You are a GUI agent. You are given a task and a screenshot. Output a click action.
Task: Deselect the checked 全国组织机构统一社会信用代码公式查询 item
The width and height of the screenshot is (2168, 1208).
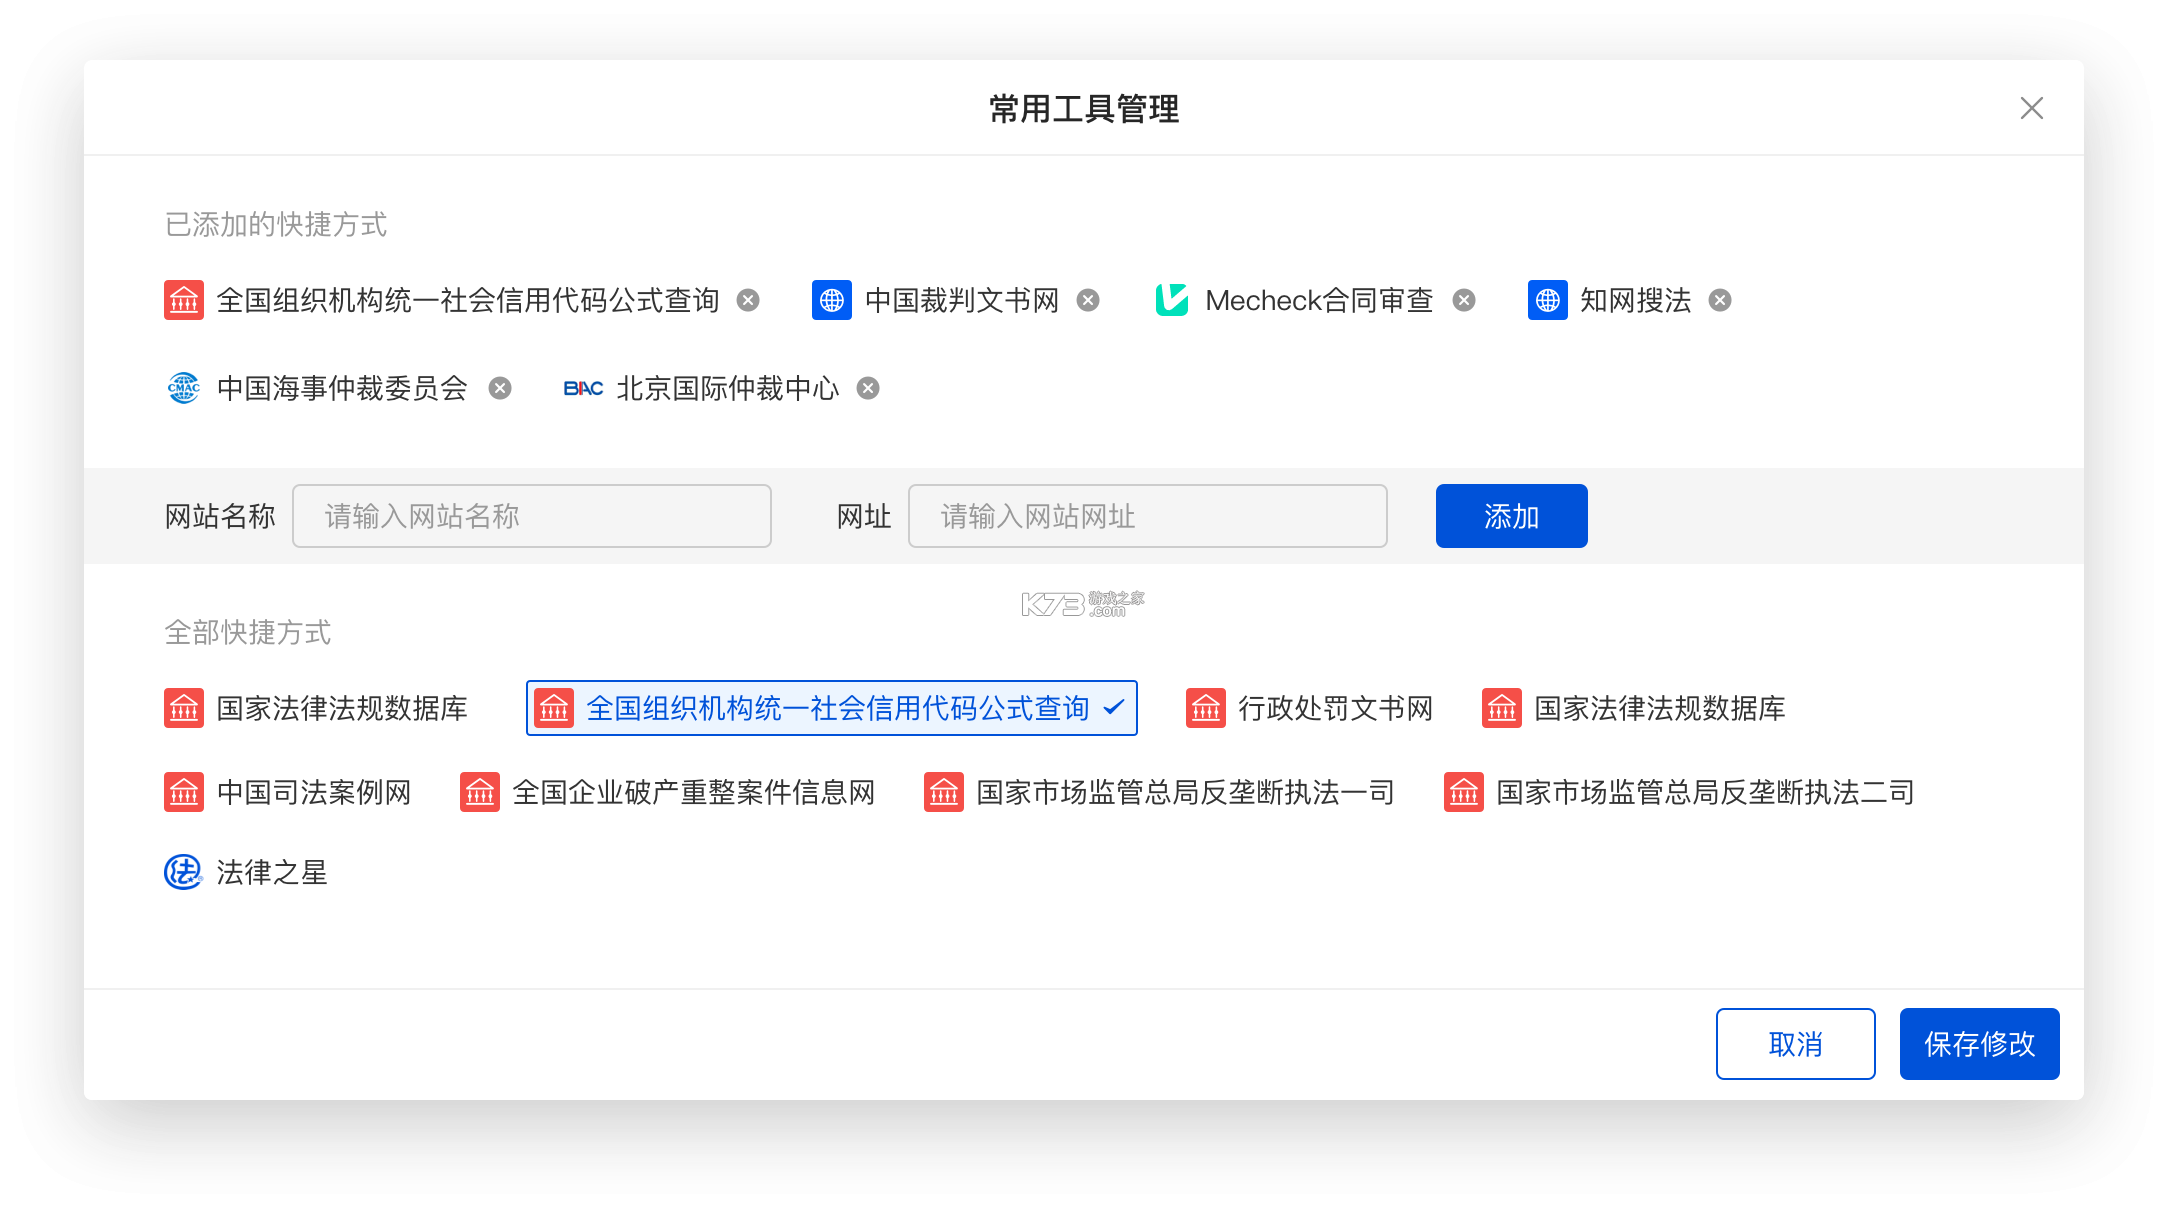tap(832, 708)
